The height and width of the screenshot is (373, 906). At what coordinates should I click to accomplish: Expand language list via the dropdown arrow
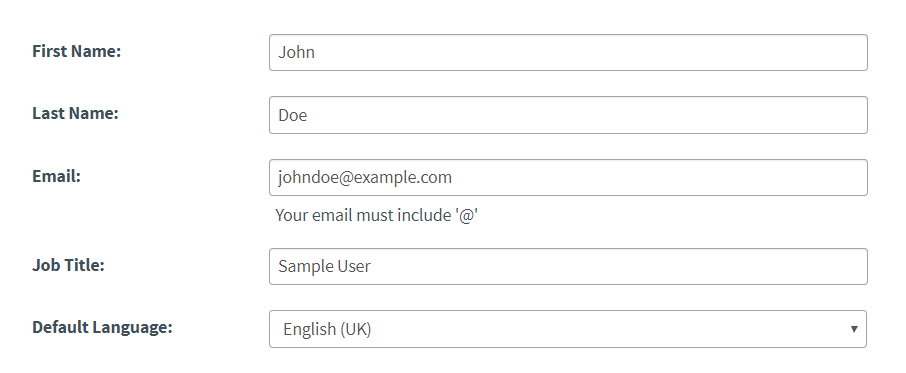point(854,329)
